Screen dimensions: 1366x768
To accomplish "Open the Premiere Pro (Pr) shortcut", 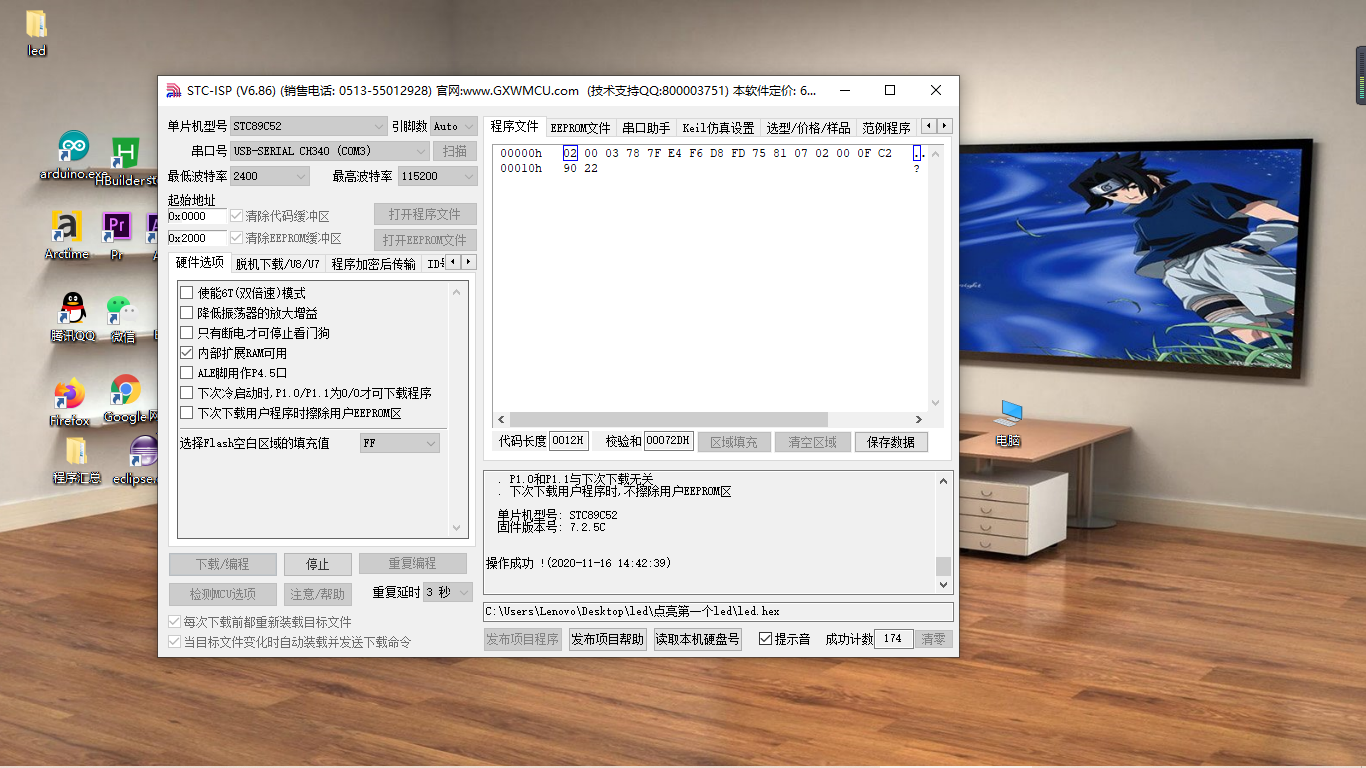I will pos(117,236).
